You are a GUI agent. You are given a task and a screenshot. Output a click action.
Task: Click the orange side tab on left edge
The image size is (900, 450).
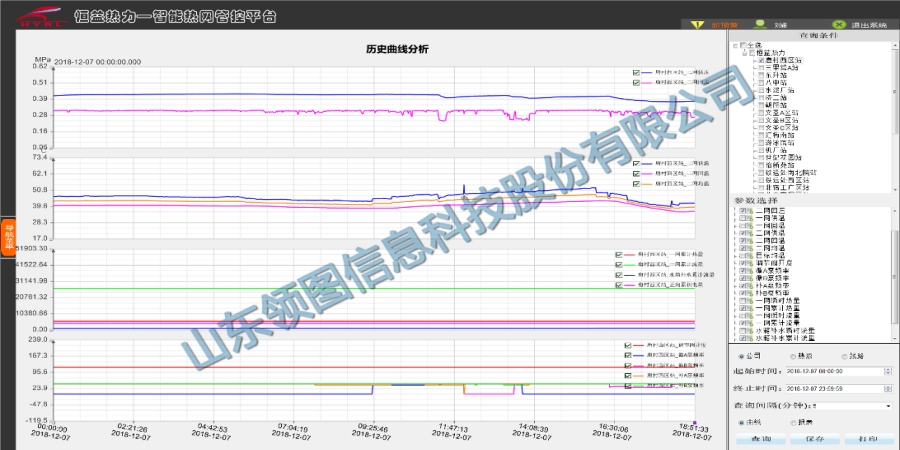[x=8, y=236]
